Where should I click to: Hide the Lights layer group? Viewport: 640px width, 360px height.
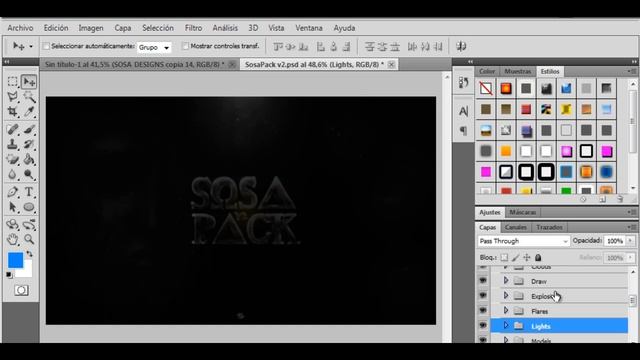(x=483, y=326)
